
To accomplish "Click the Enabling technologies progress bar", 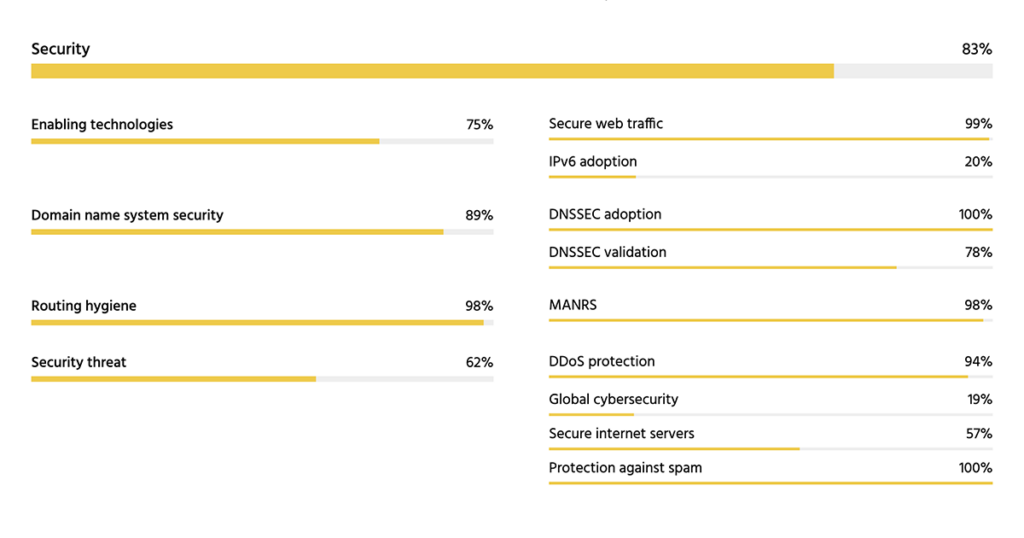I will click(x=262, y=141).
